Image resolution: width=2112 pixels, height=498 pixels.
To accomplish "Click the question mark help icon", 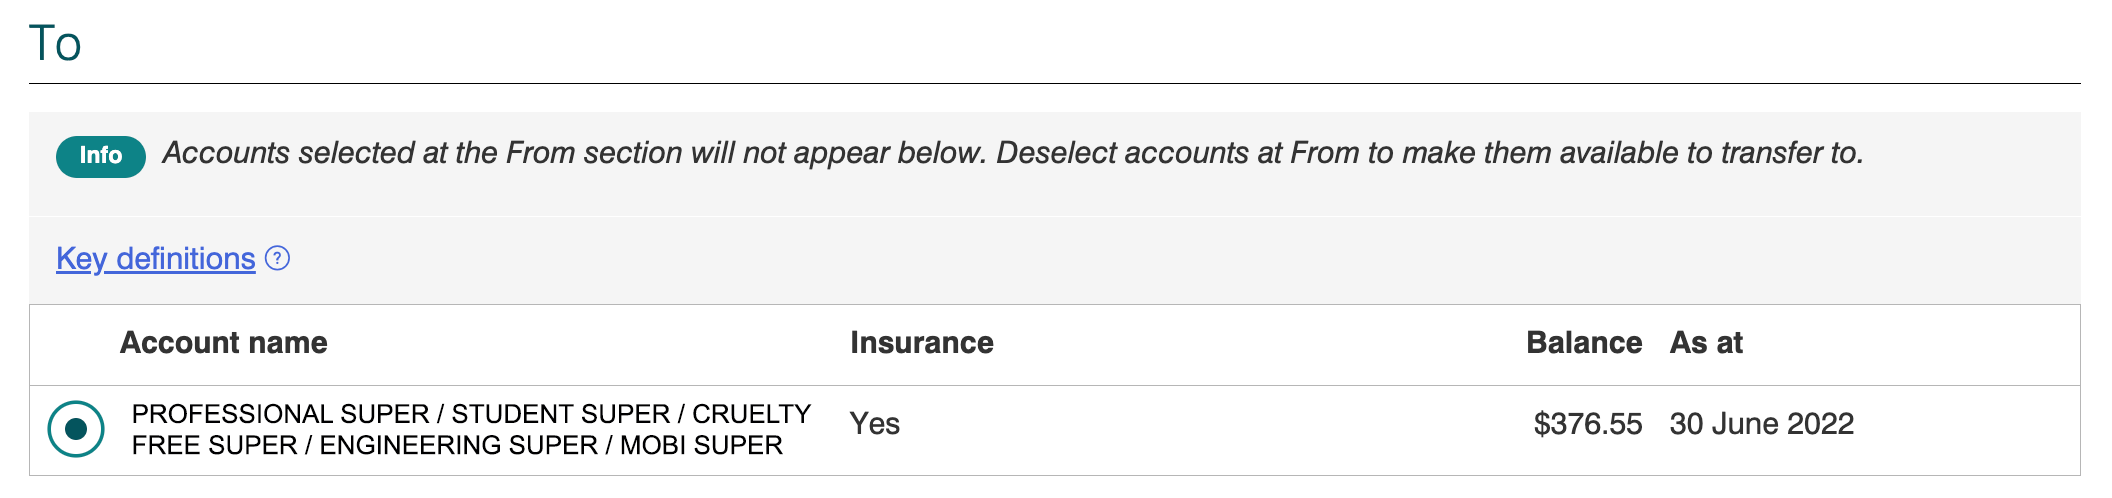I will [x=277, y=259].
